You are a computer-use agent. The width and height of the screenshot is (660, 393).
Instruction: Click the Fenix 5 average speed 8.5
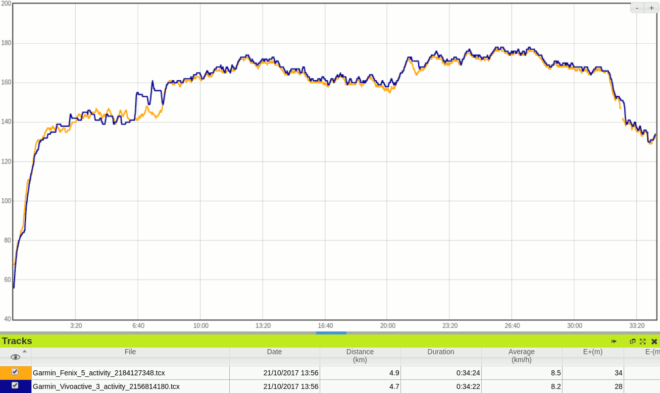[556, 373]
